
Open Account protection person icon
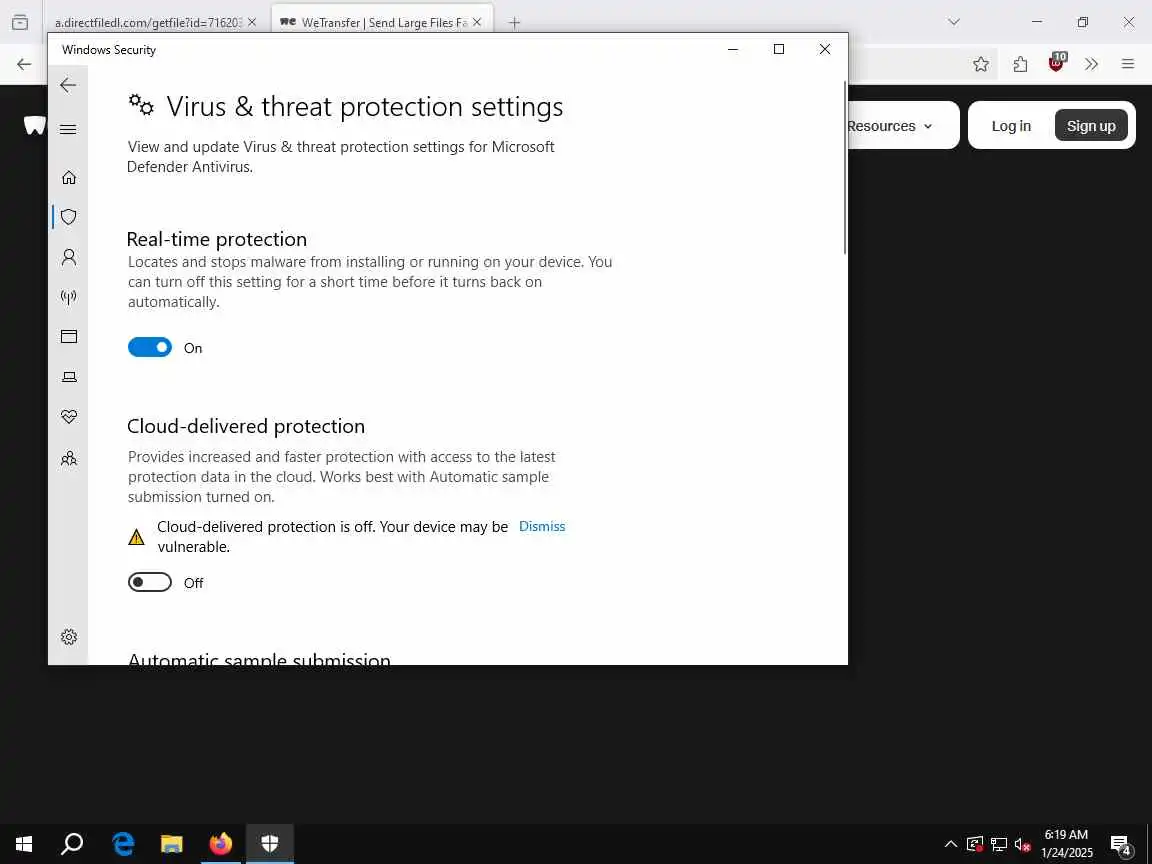pyautogui.click(x=68, y=257)
